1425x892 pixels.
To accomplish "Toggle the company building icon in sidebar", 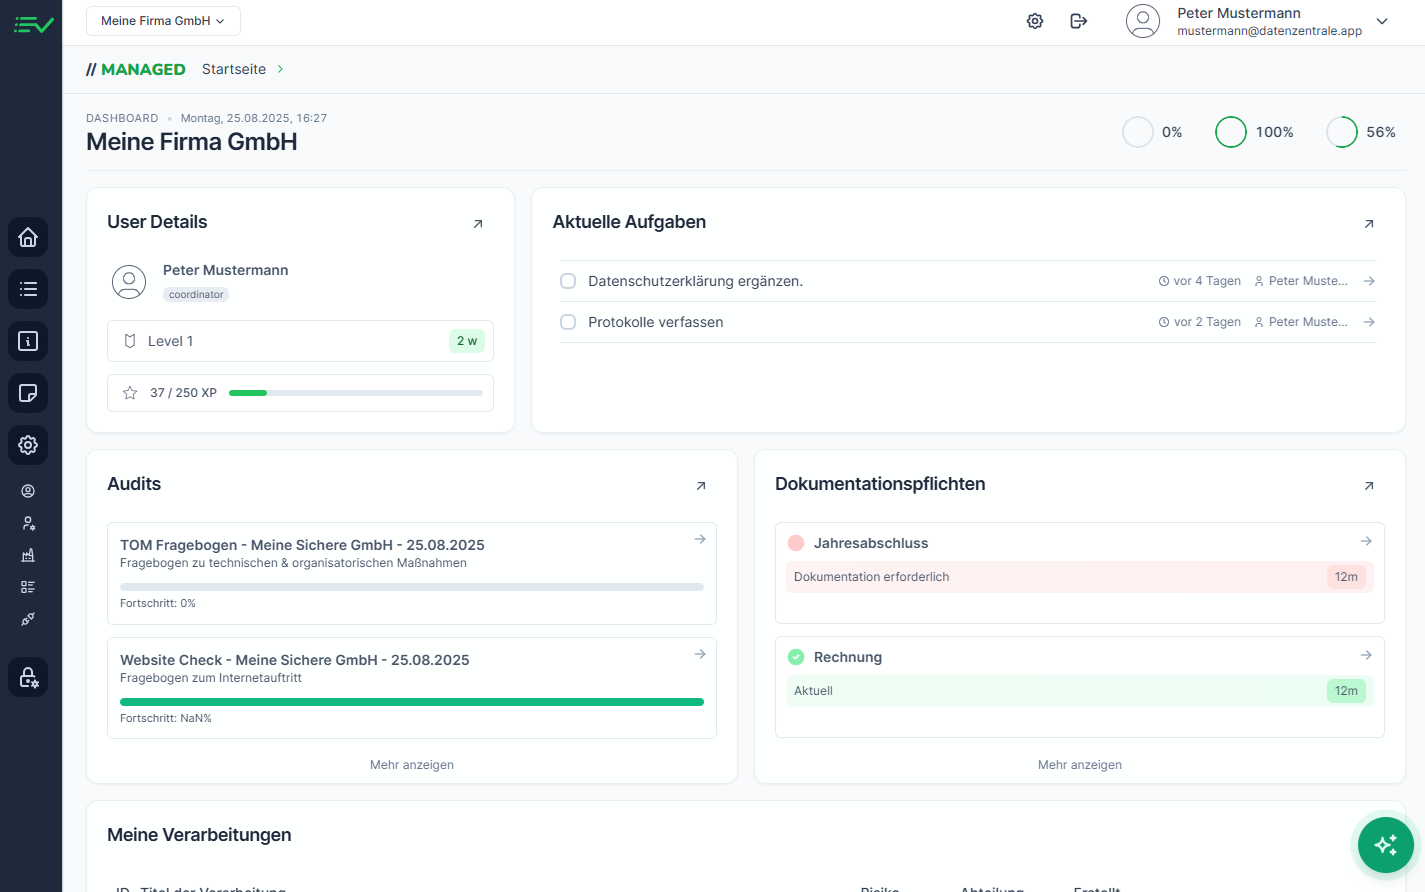I will pos(28,555).
